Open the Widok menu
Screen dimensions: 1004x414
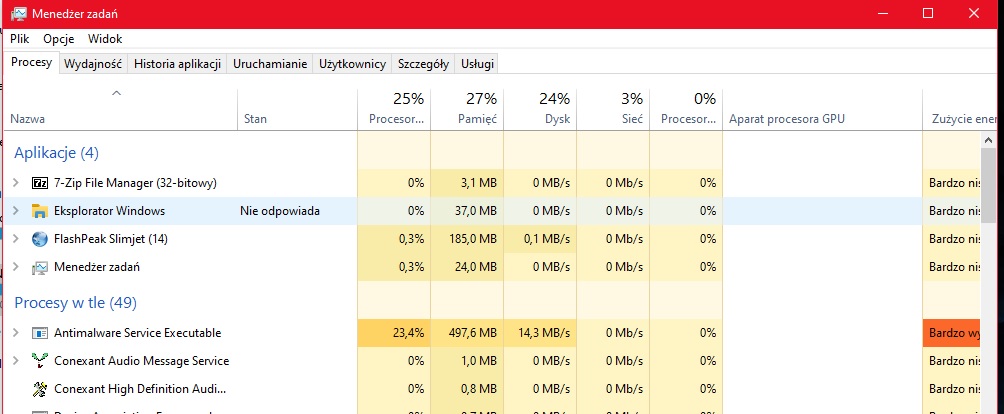pos(105,39)
